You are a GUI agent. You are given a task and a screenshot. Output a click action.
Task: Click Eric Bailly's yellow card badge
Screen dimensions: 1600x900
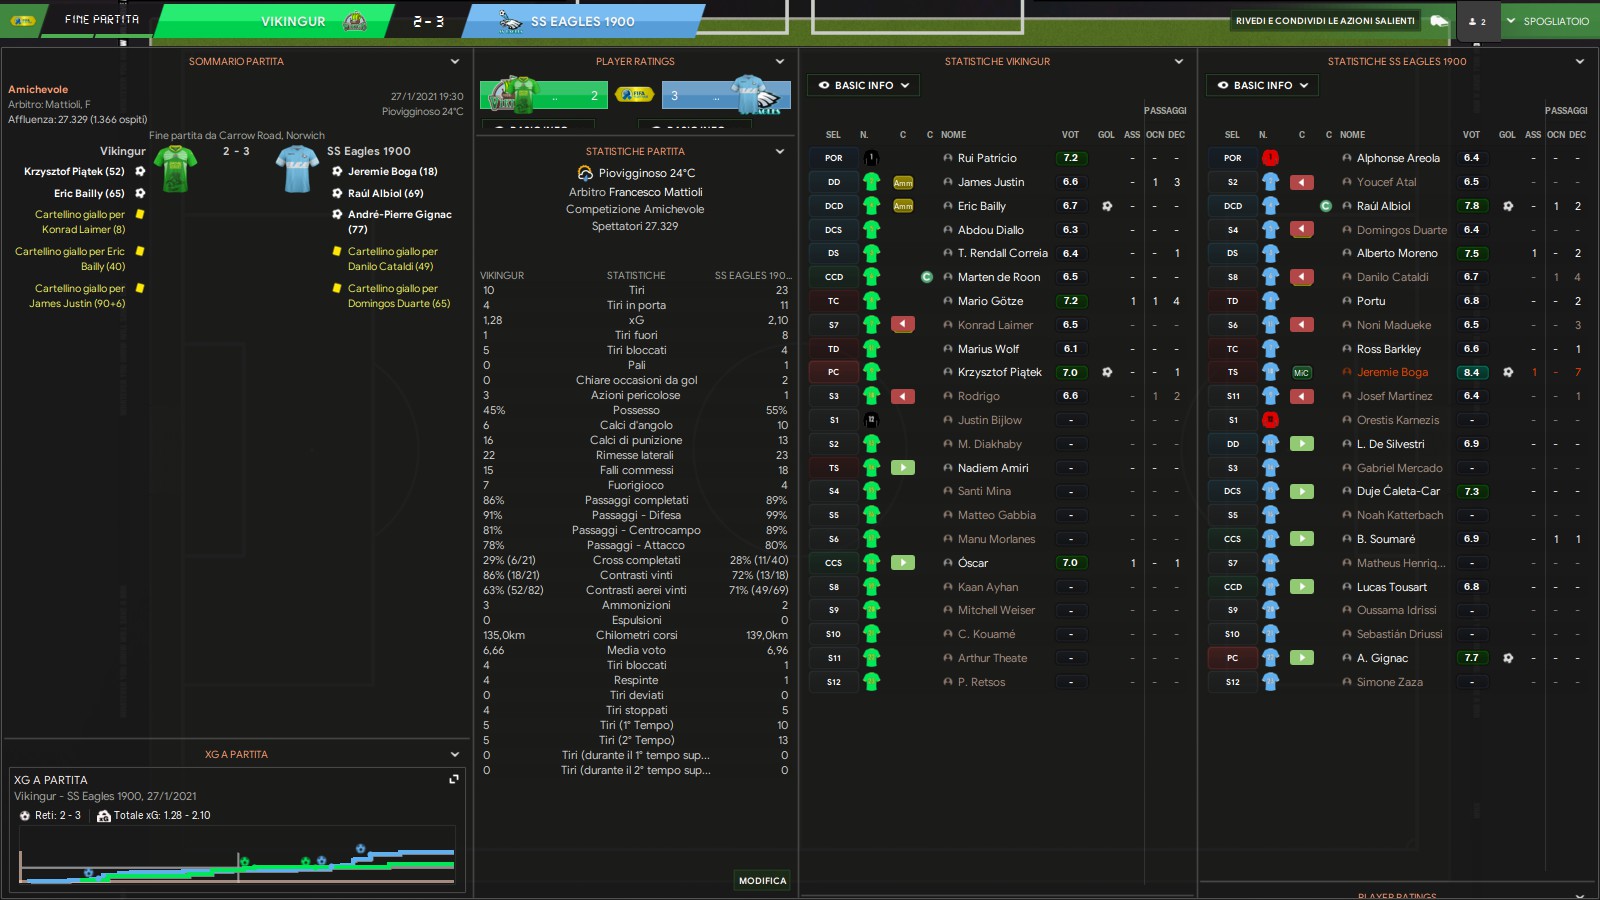click(x=903, y=206)
